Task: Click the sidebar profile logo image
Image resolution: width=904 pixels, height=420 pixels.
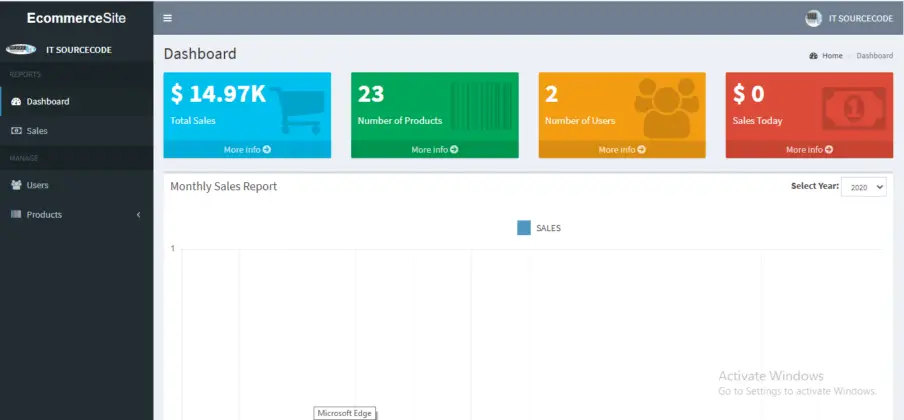Action: (21, 49)
